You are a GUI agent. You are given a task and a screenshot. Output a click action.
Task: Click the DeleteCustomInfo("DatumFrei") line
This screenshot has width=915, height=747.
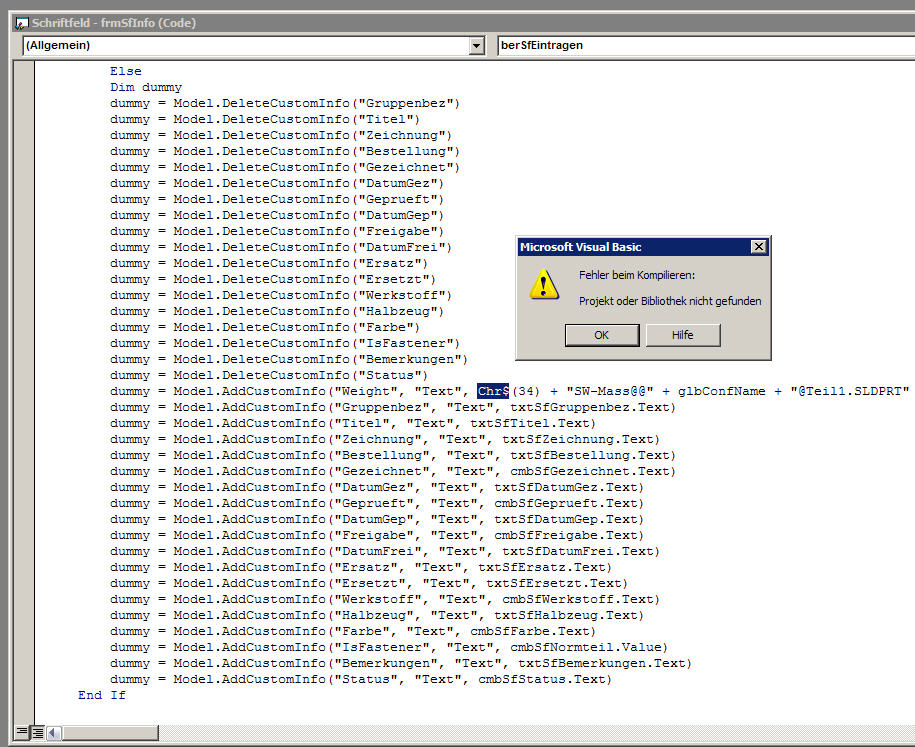(x=281, y=247)
